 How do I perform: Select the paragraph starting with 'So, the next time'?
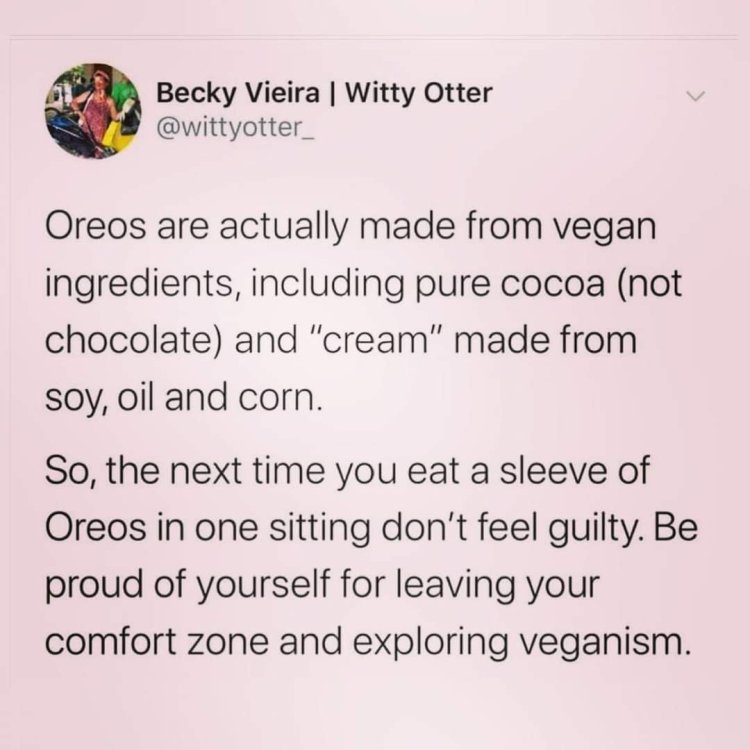point(371,556)
